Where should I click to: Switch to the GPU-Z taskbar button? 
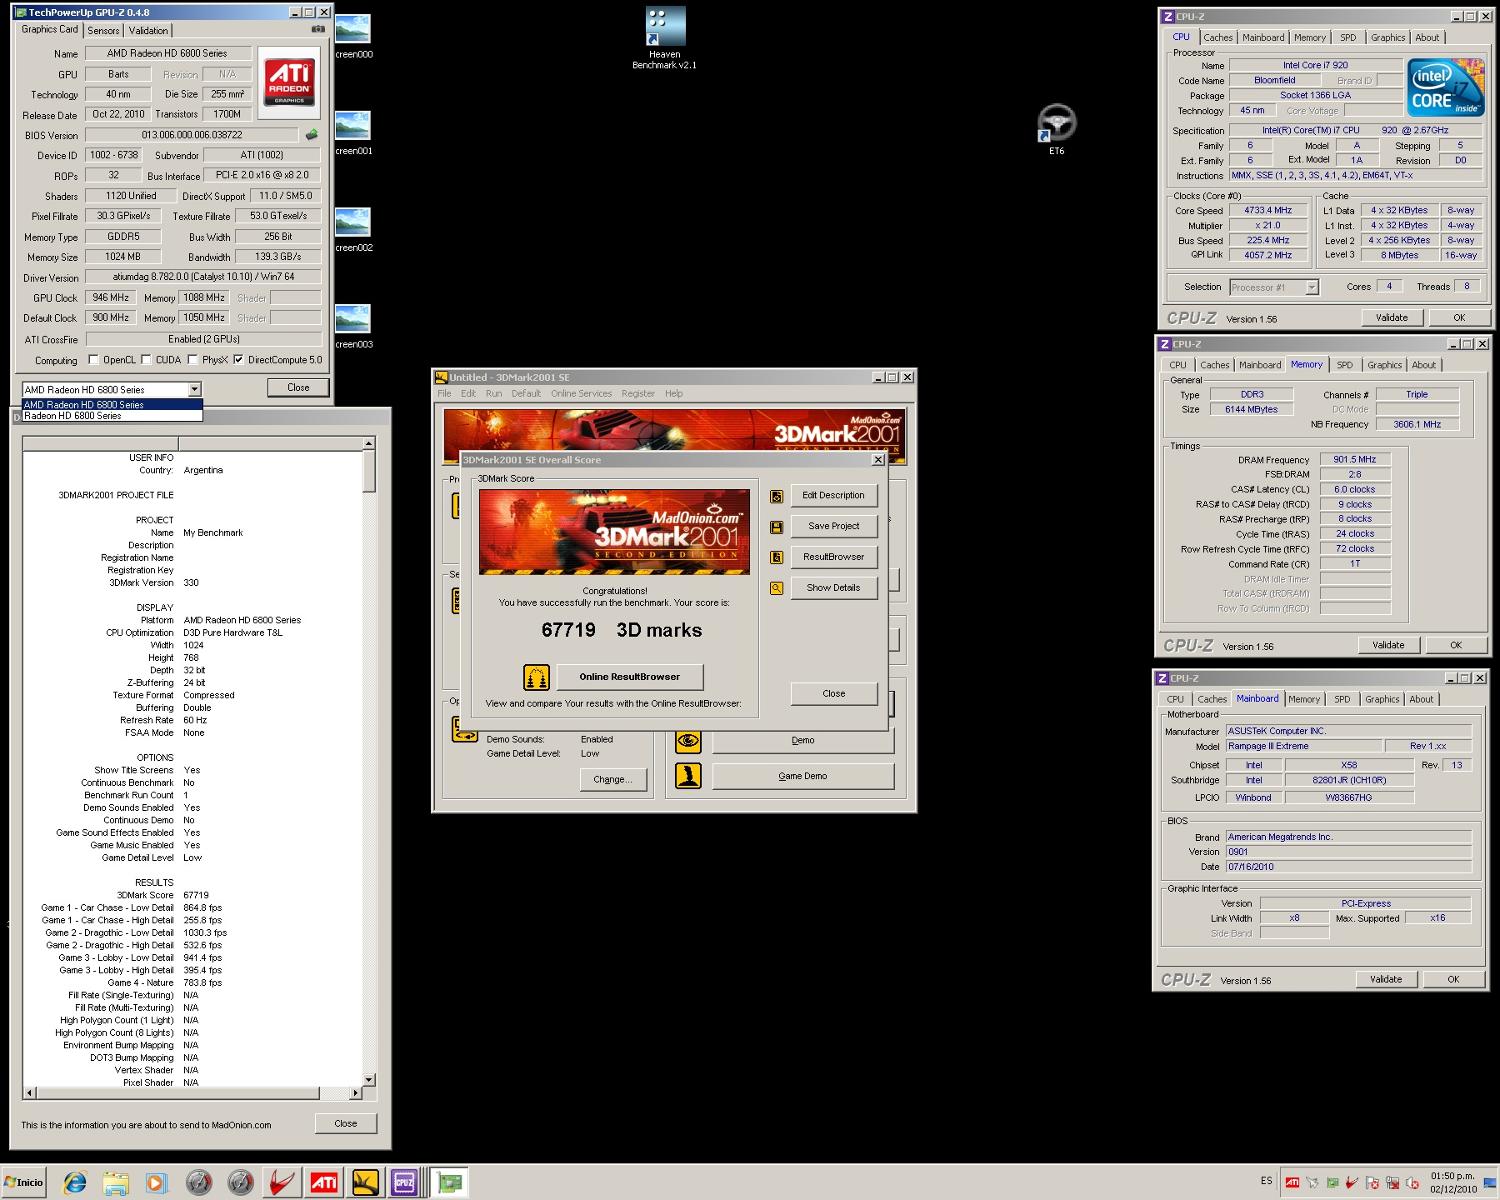pyautogui.click(x=449, y=1183)
